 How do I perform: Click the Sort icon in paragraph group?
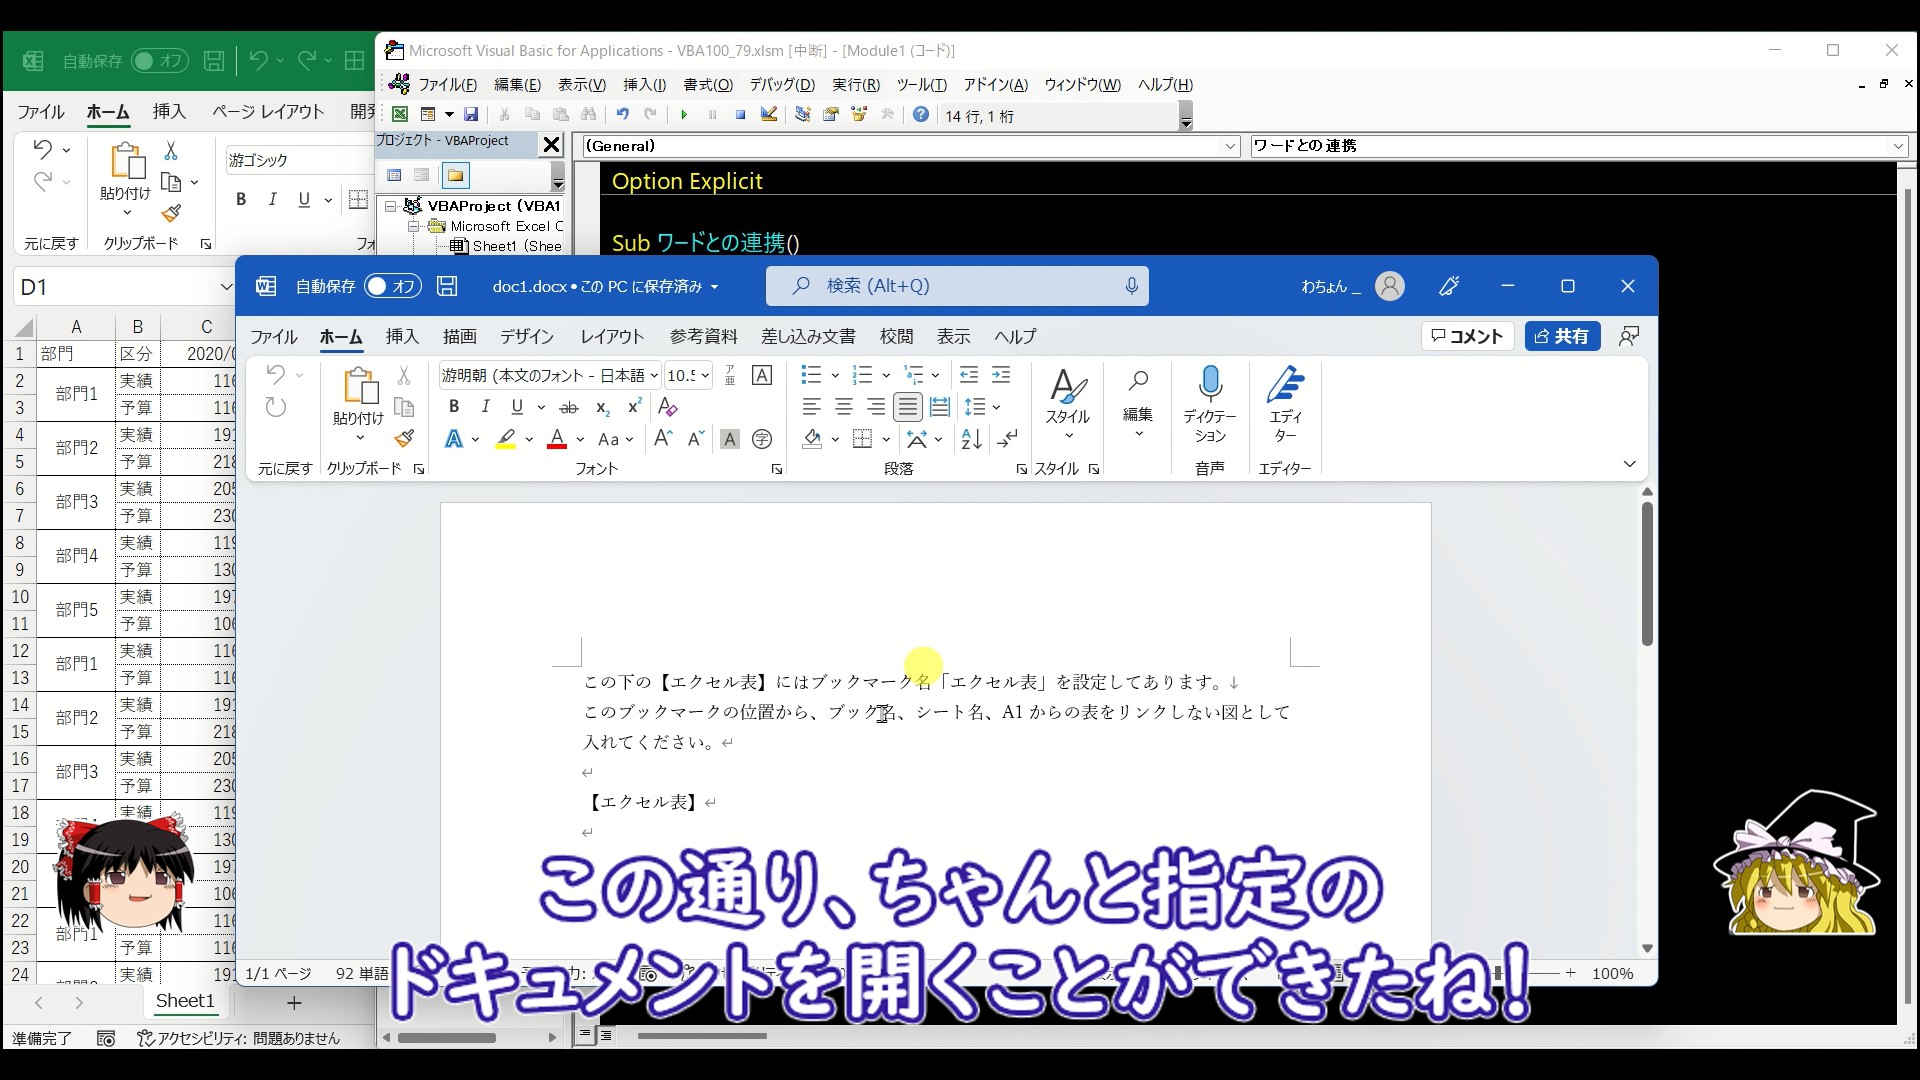click(971, 439)
